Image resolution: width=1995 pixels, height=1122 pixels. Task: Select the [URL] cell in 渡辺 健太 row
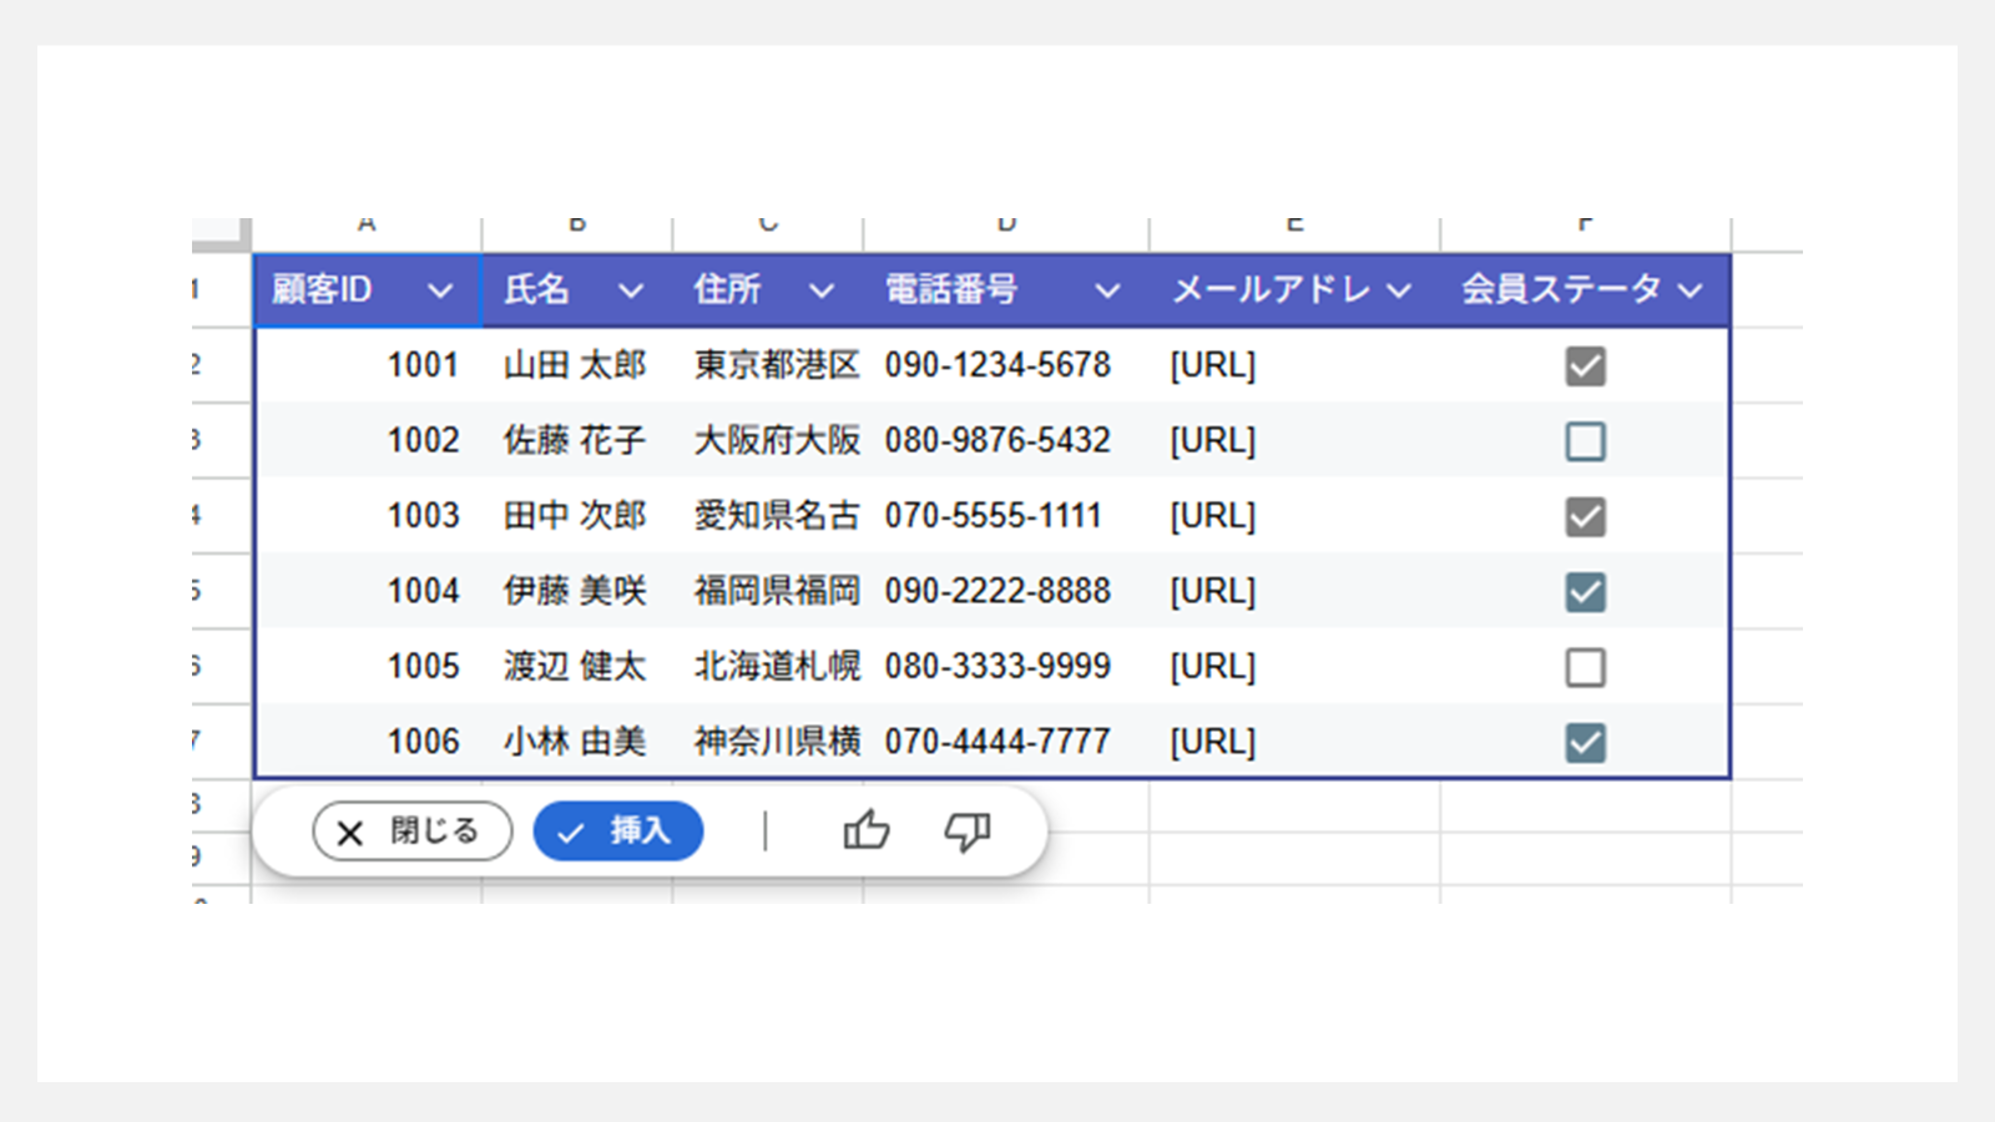click(x=1295, y=666)
